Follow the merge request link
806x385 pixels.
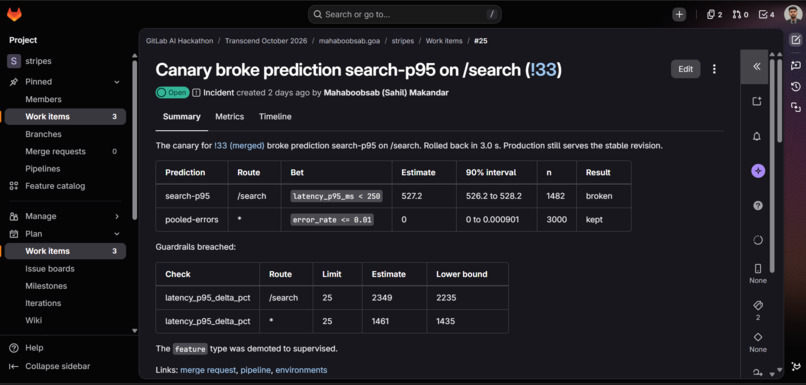coord(208,370)
